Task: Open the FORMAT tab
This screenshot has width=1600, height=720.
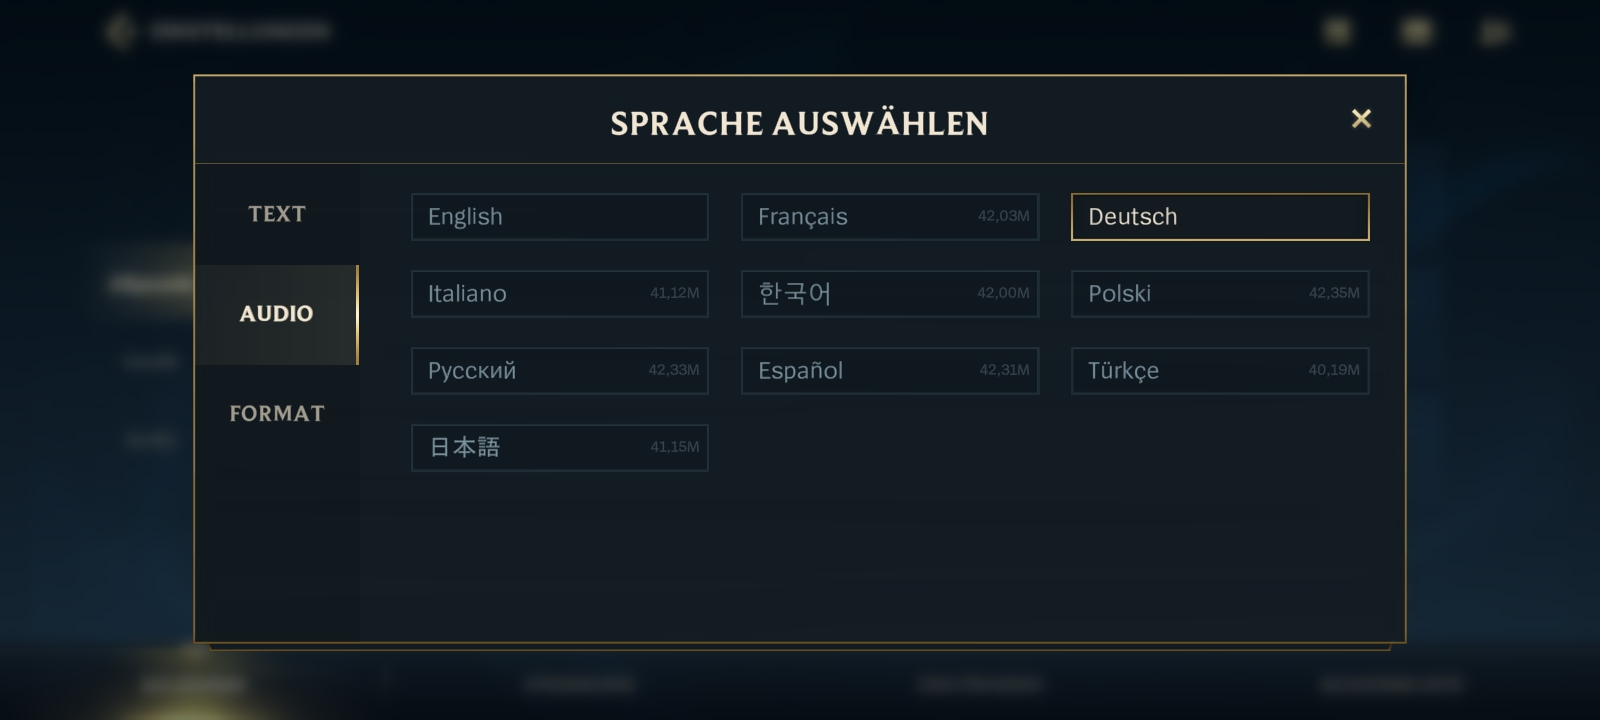Action: click(x=277, y=414)
